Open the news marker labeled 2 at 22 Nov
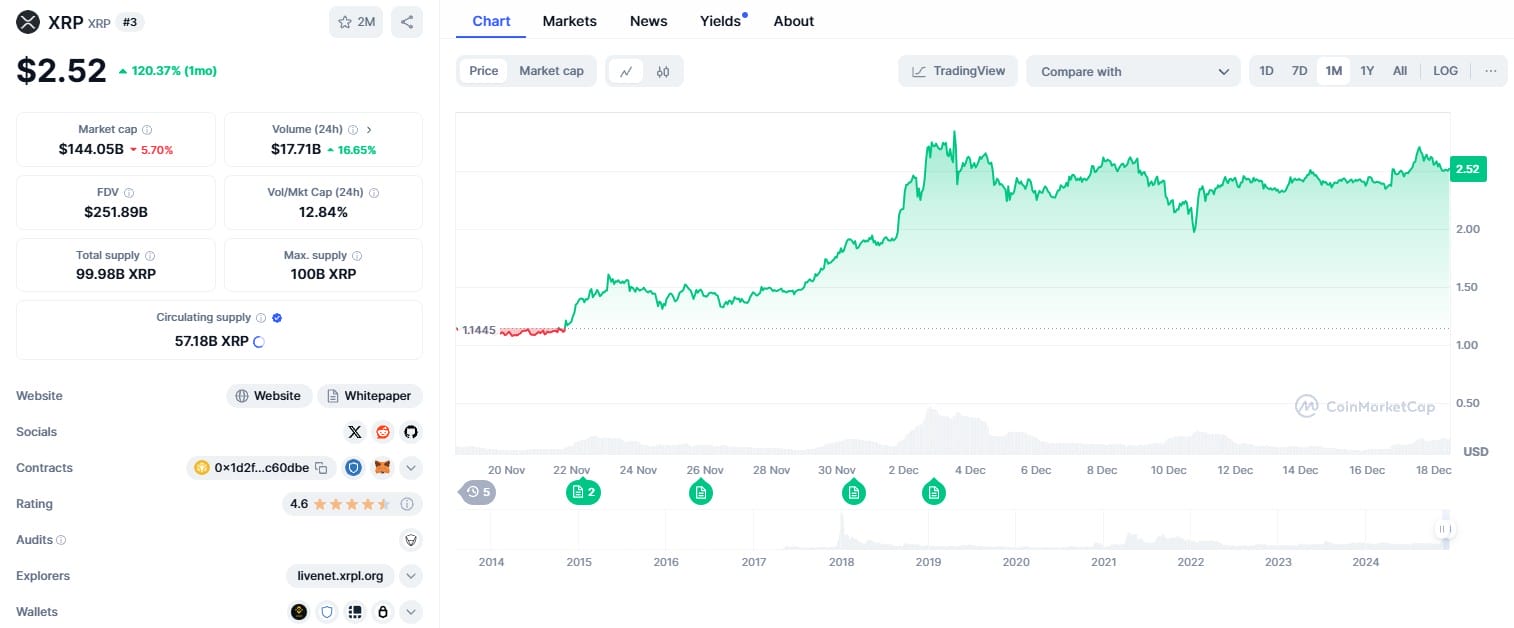This screenshot has width=1514, height=628. [583, 492]
